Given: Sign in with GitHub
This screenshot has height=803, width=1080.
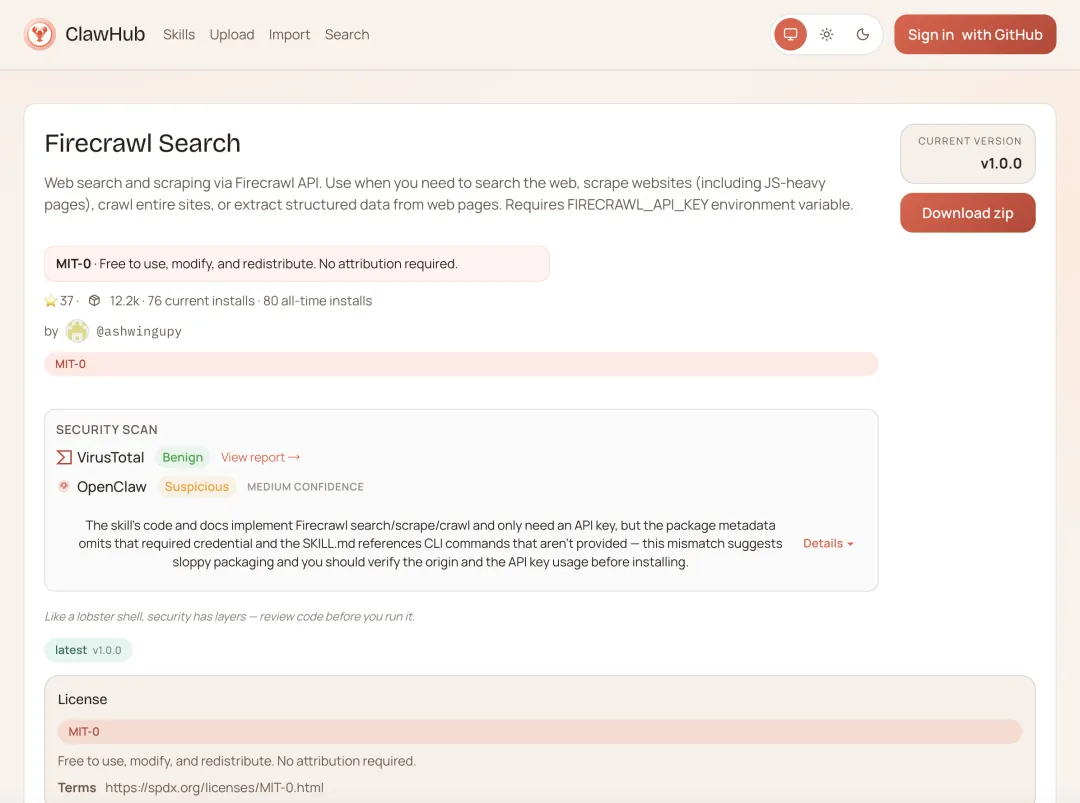Looking at the screenshot, I should point(975,34).
